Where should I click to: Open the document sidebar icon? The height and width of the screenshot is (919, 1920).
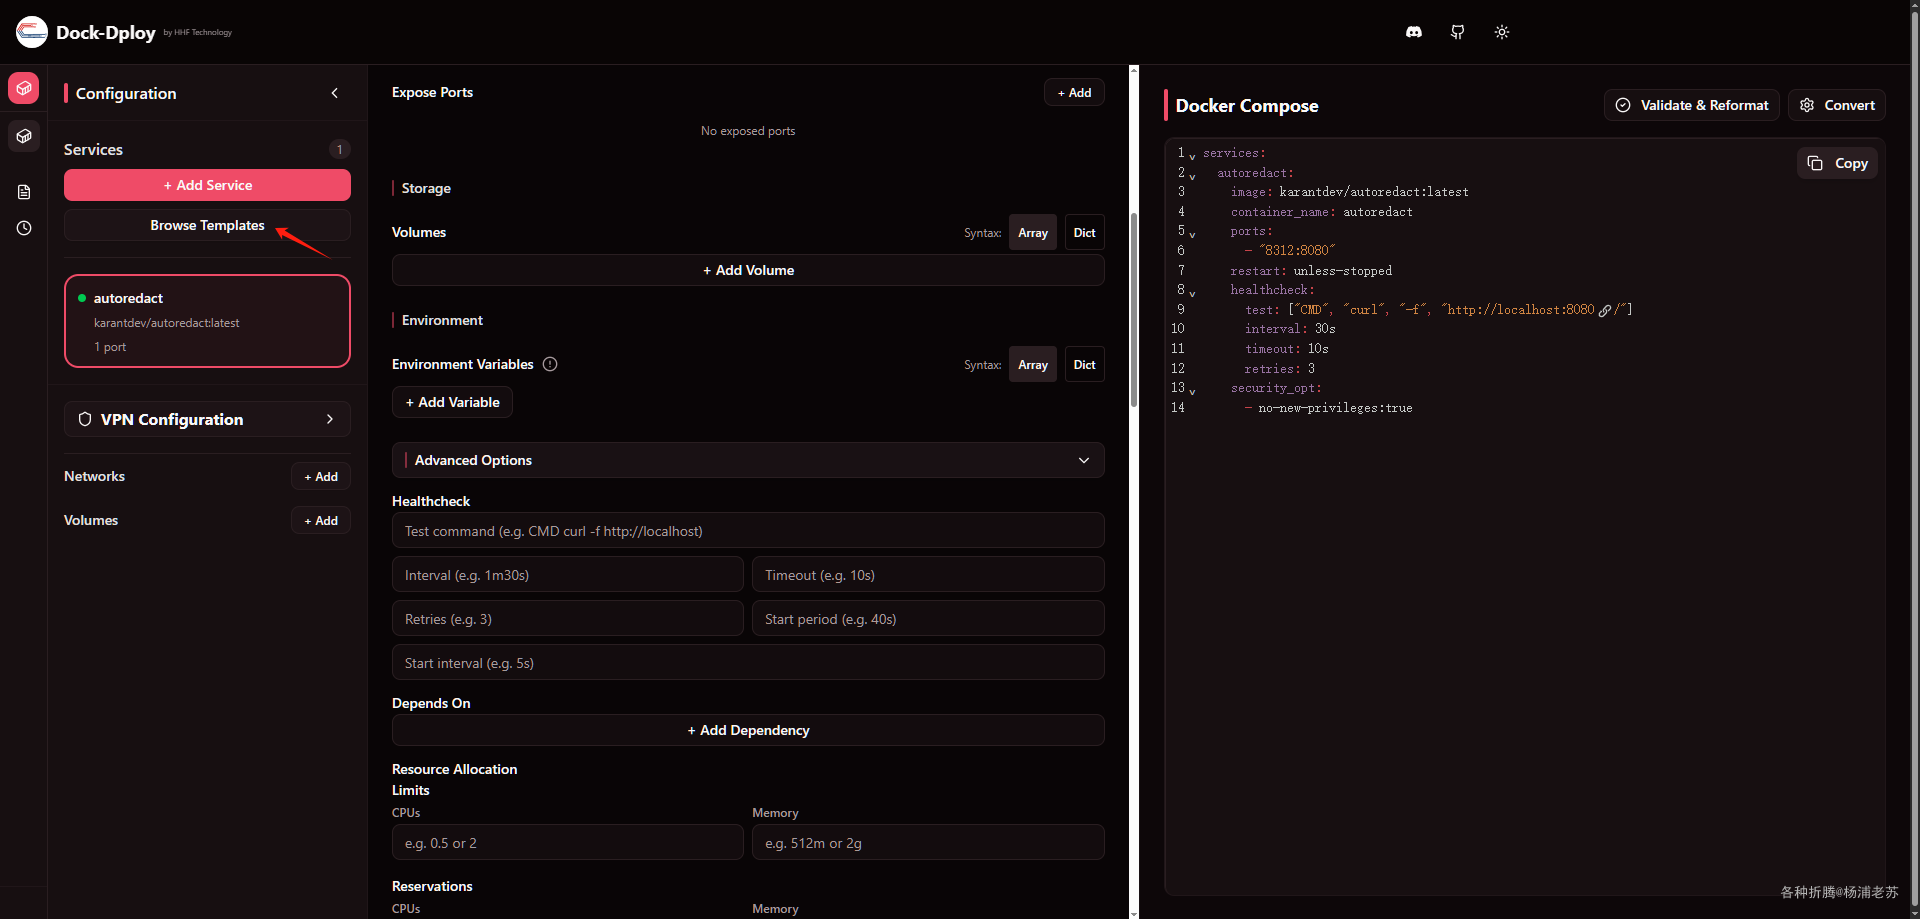tap(24, 192)
